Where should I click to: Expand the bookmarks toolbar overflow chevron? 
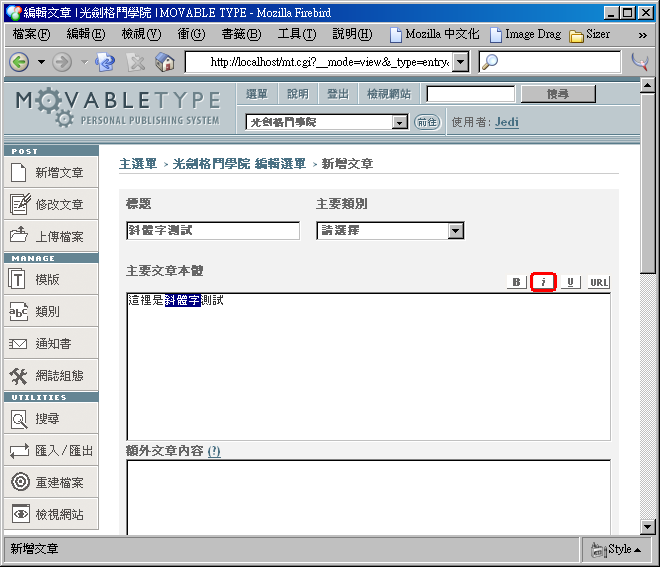pos(642,35)
